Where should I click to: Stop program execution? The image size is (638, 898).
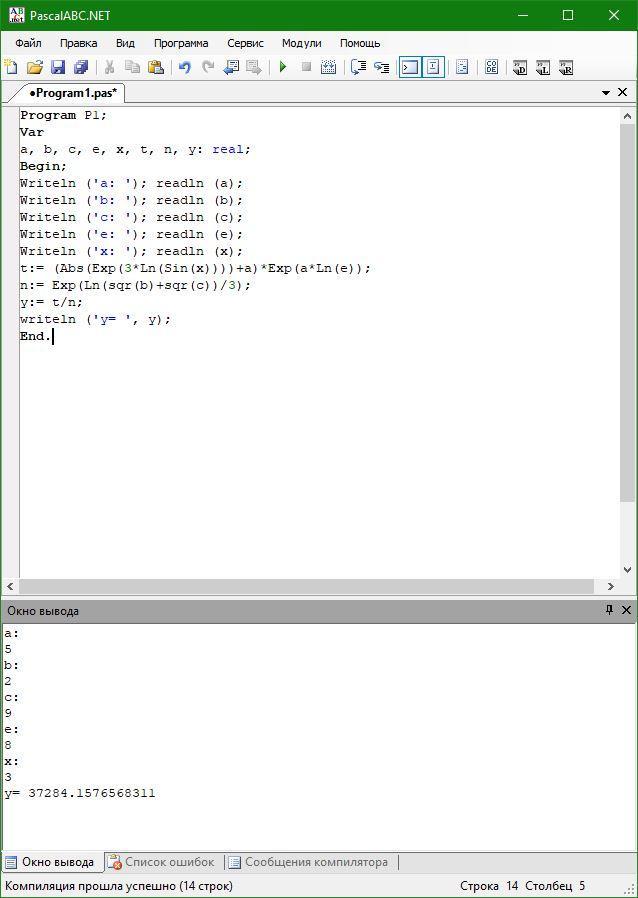point(306,67)
